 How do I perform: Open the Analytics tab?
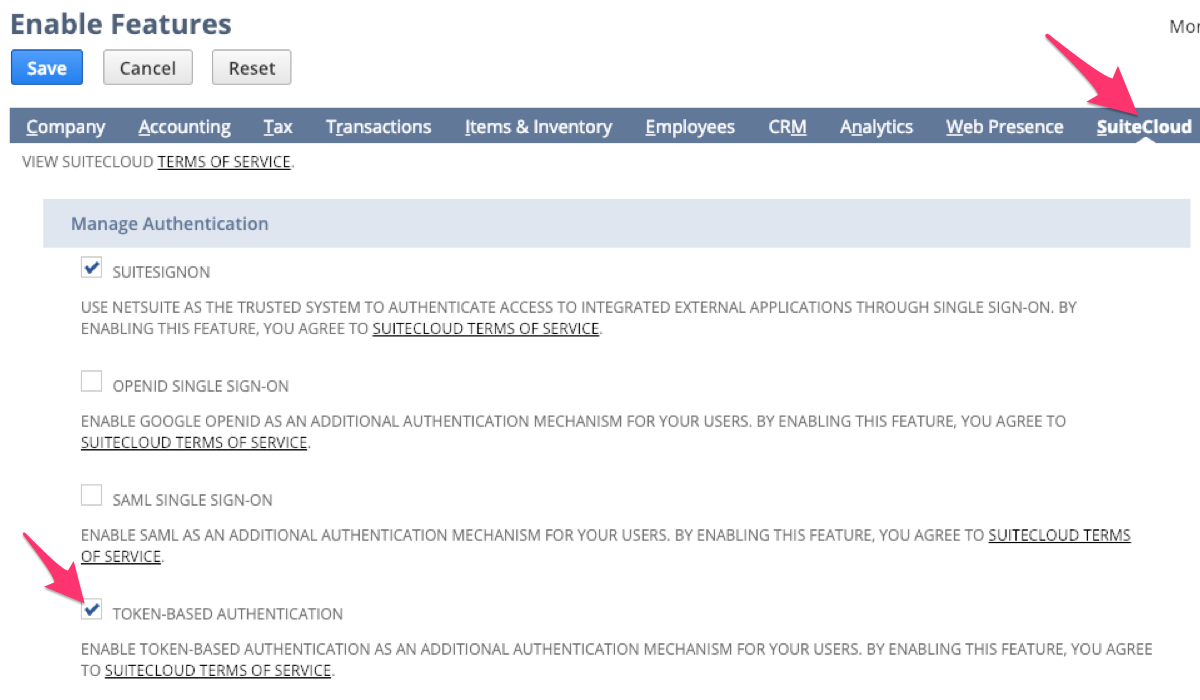click(x=877, y=127)
